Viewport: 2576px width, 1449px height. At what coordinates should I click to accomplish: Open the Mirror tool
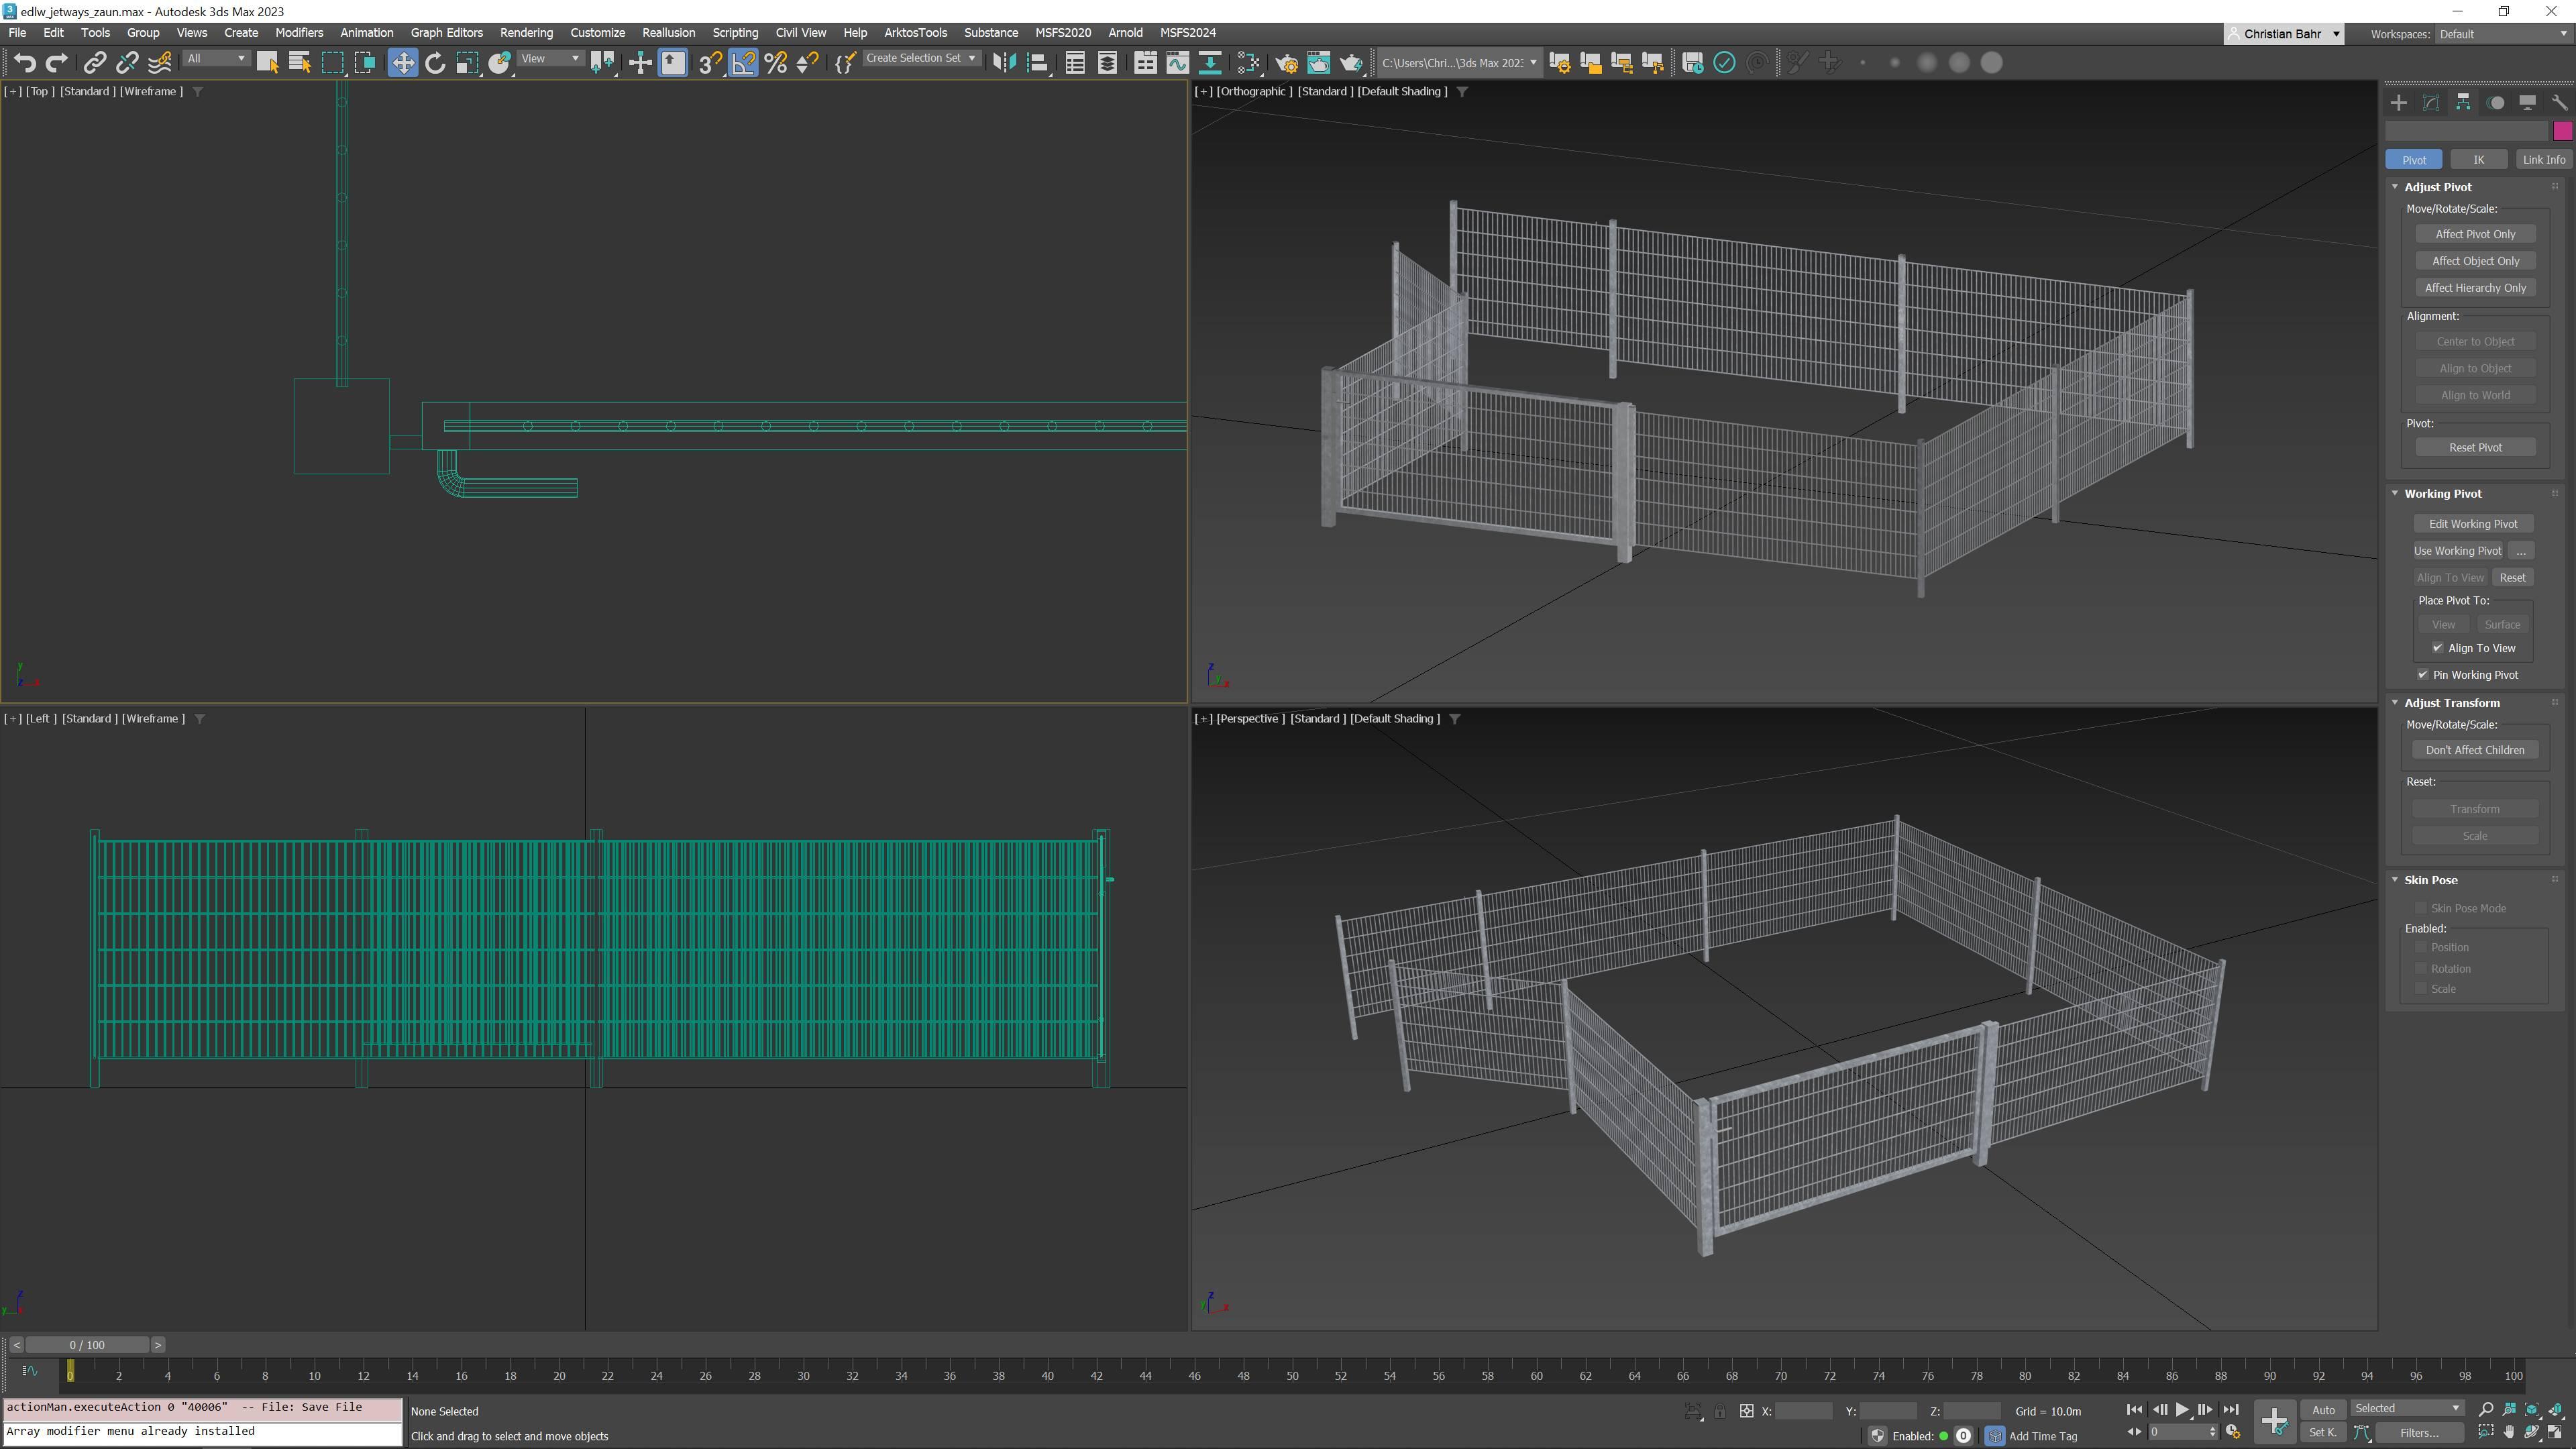click(x=1004, y=63)
